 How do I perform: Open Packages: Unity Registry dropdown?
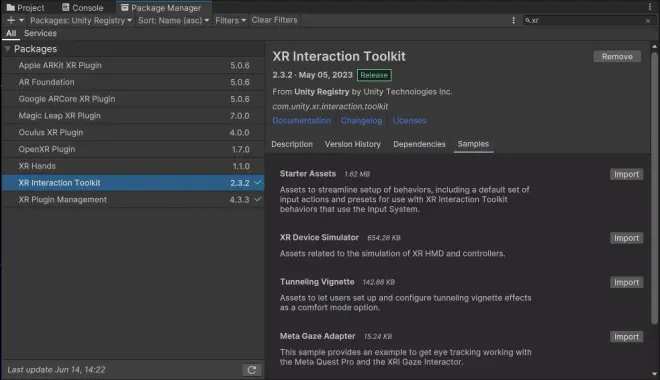pyautogui.click(x=81, y=20)
